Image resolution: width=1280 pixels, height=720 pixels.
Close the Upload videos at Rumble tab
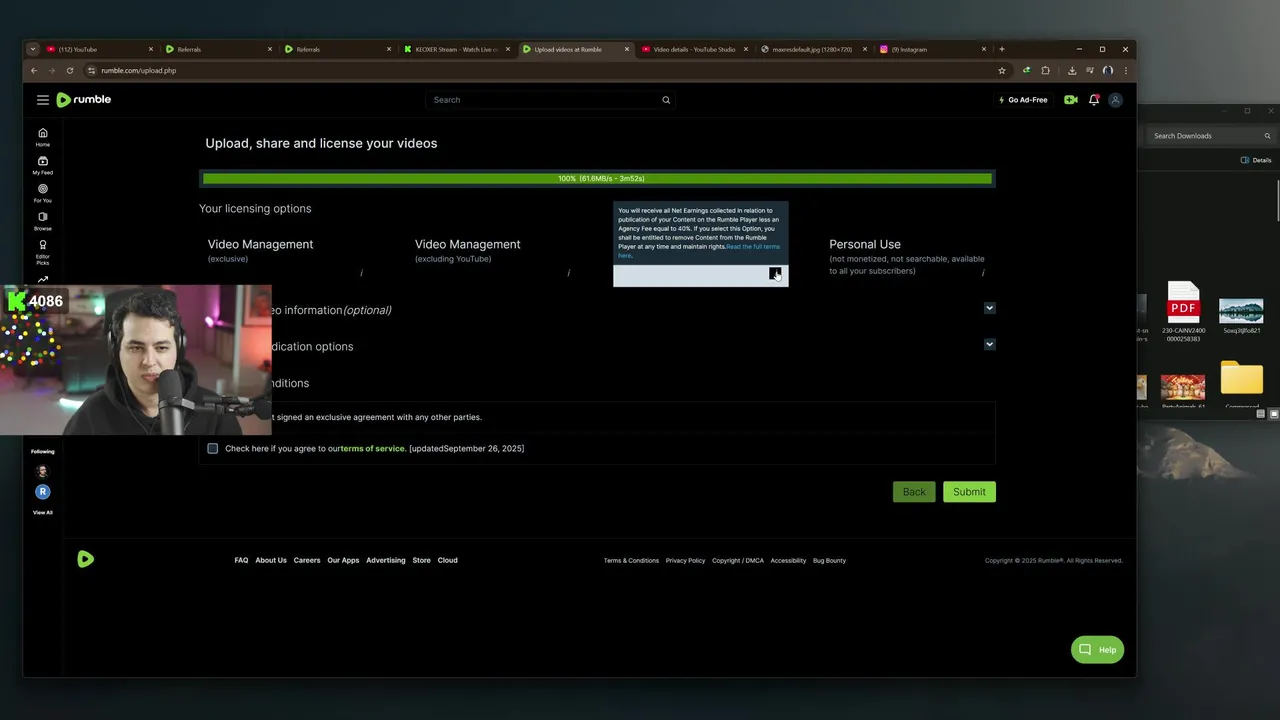click(627, 49)
